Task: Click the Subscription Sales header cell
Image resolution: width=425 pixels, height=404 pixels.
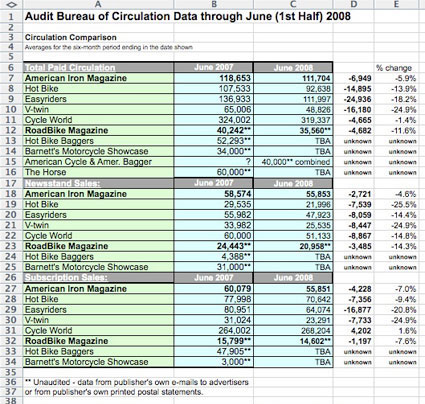Action: tap(98, 278)
